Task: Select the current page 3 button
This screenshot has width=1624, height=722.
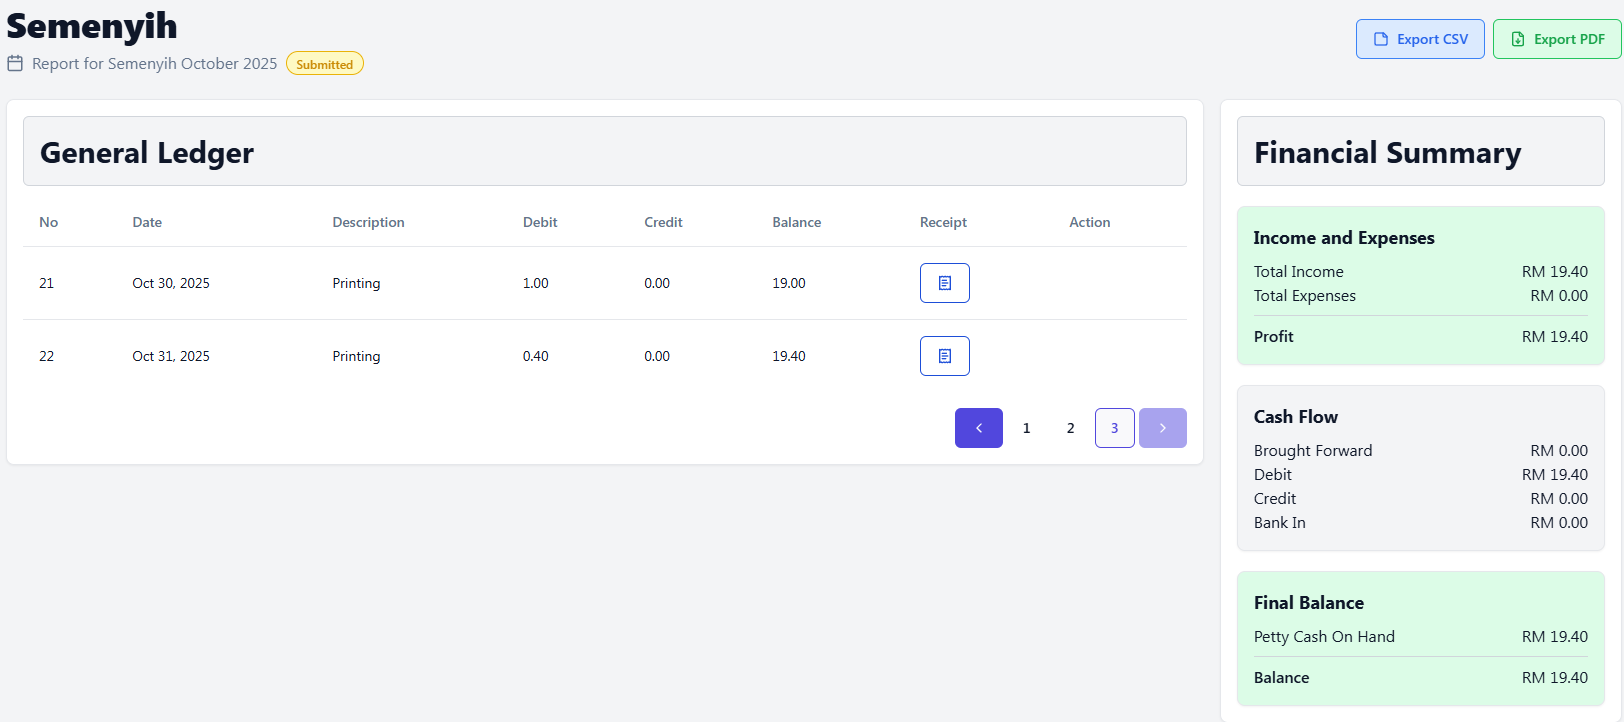Action: pyautogui.click(x=1114, y=428)
